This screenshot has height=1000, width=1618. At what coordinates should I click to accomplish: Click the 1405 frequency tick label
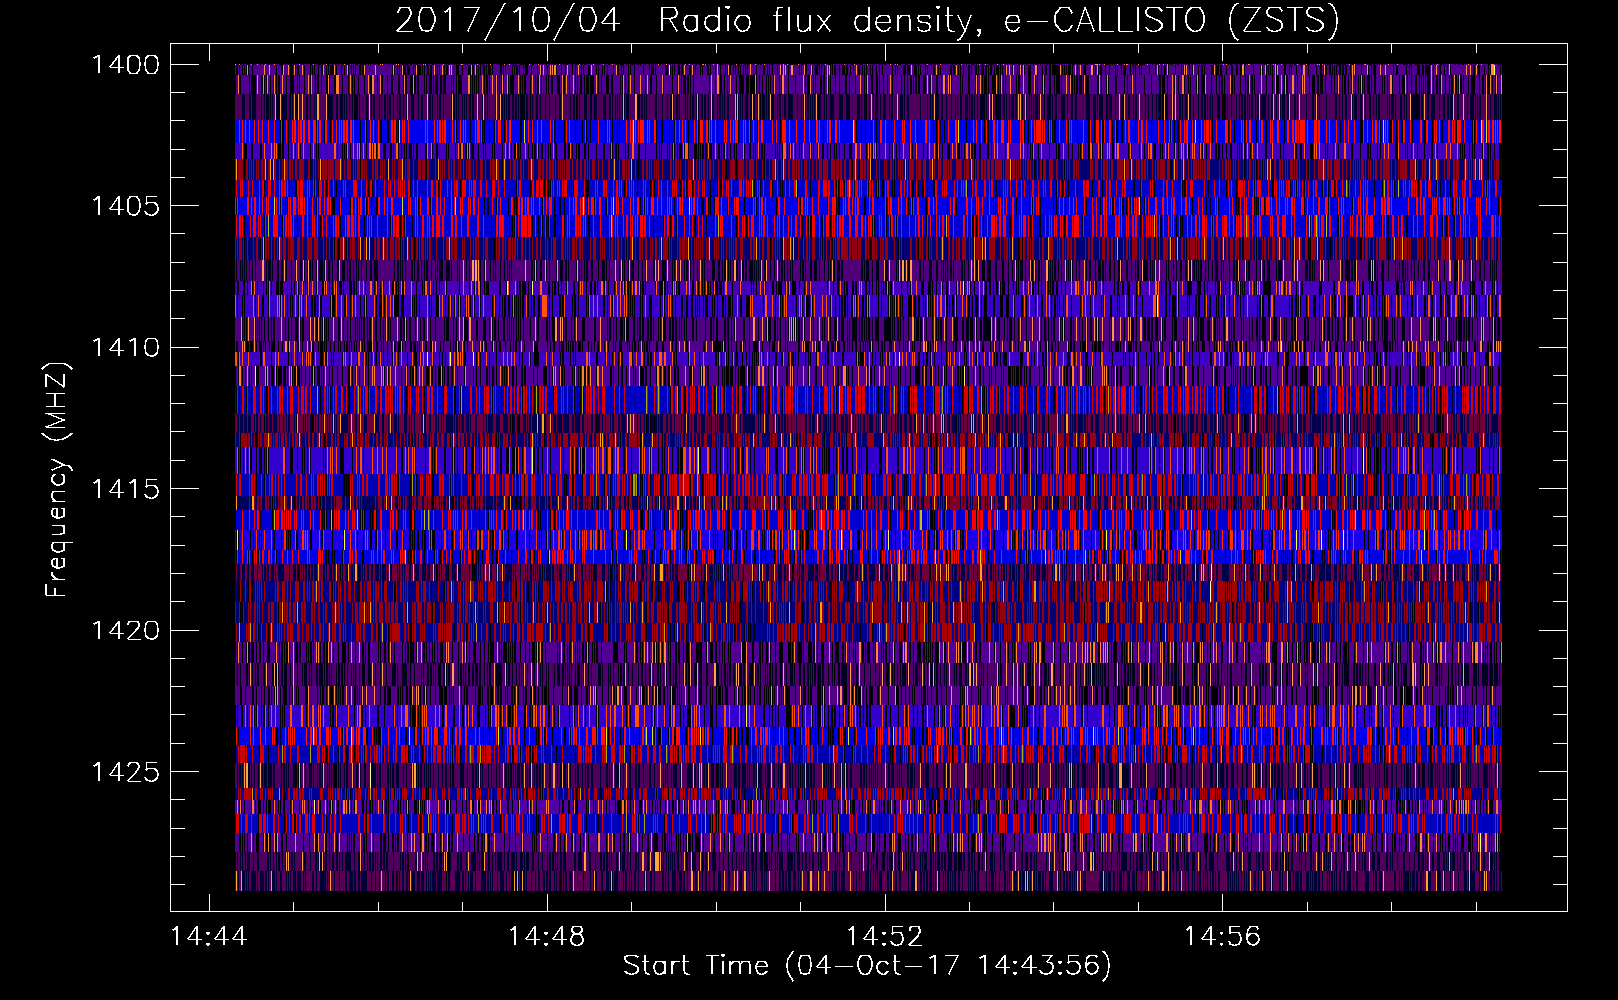[126, 206]
